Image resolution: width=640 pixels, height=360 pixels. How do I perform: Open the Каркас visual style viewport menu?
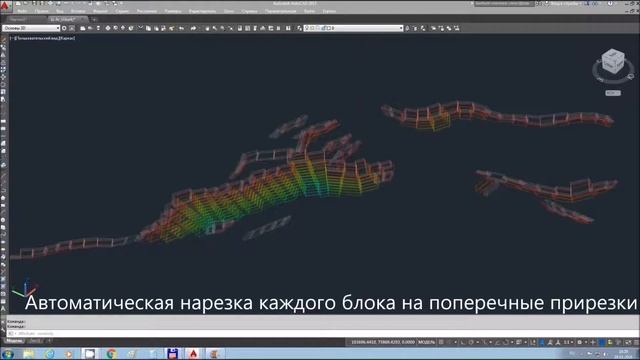tap(67, 38)
